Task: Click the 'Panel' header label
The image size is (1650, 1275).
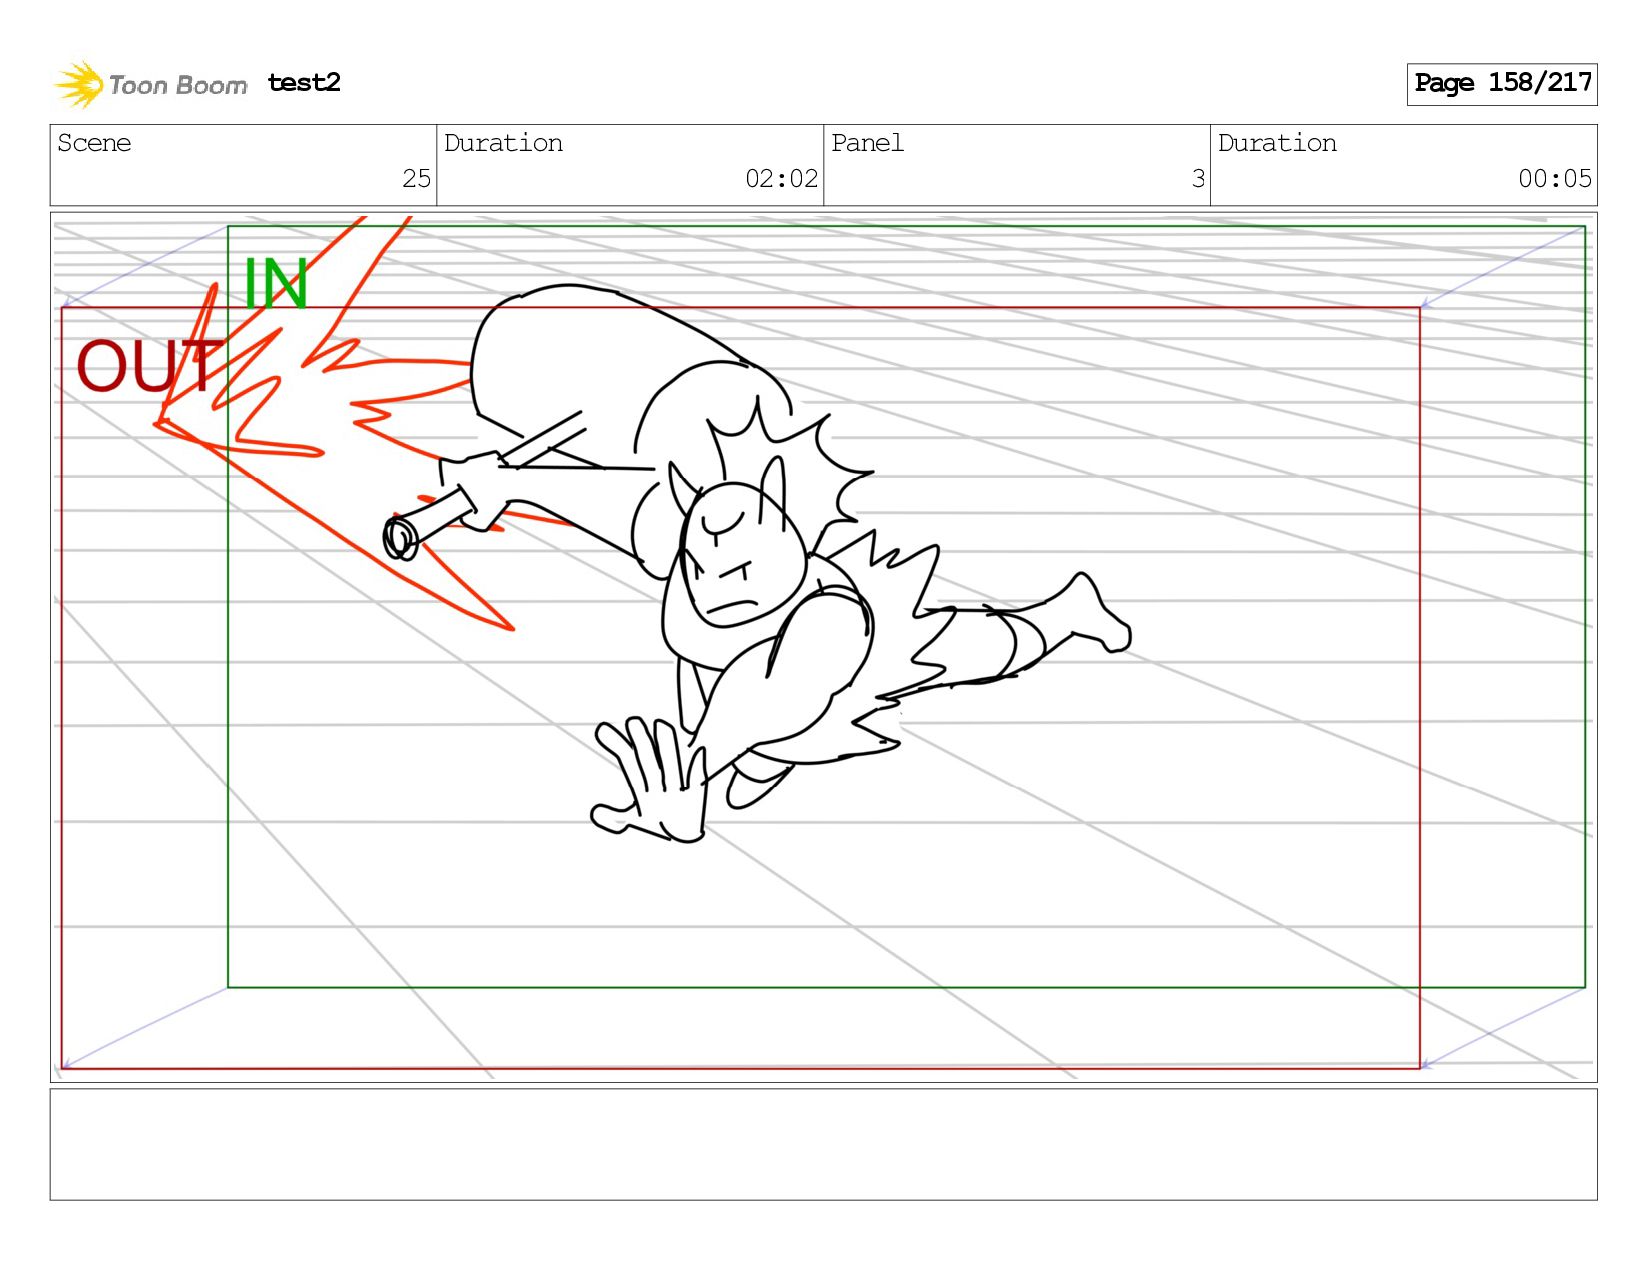Action: point(867,143)
